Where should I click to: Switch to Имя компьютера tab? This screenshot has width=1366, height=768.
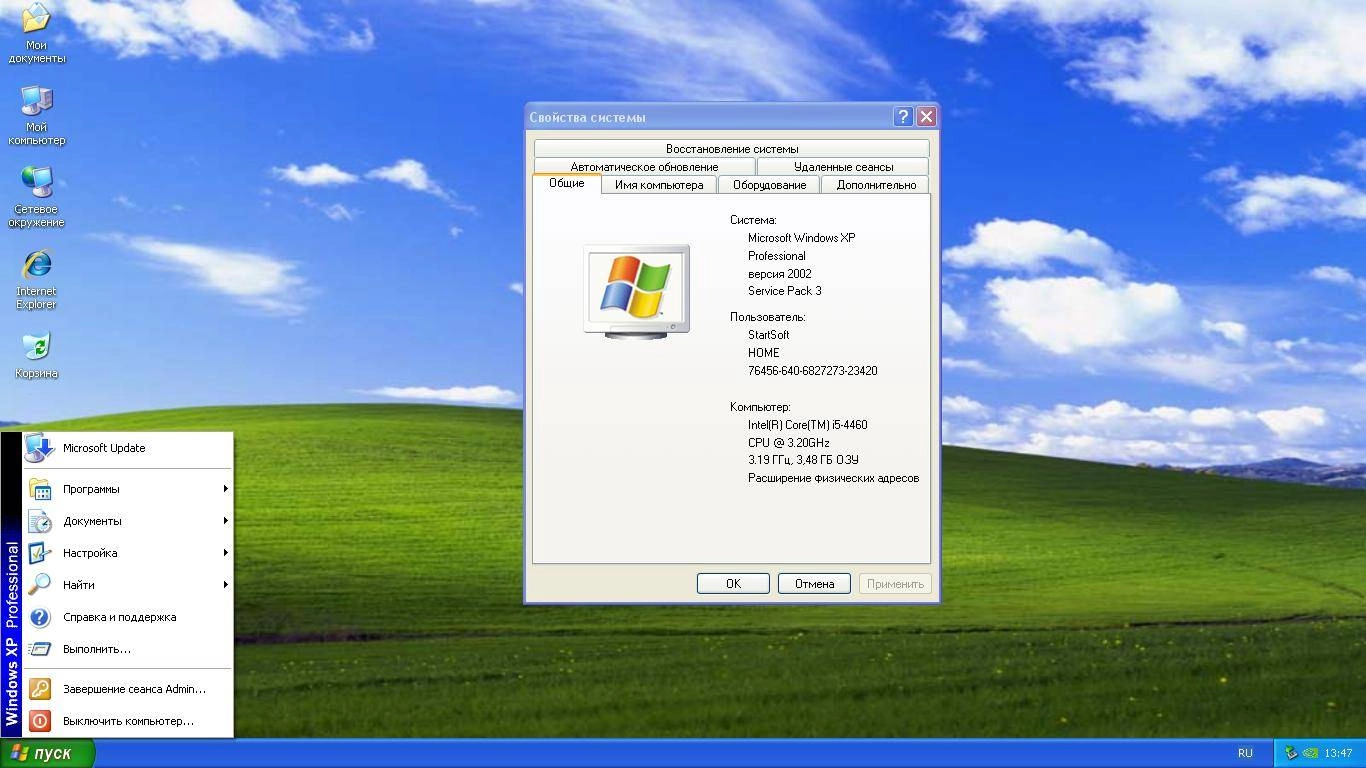(x=659, y=185)
